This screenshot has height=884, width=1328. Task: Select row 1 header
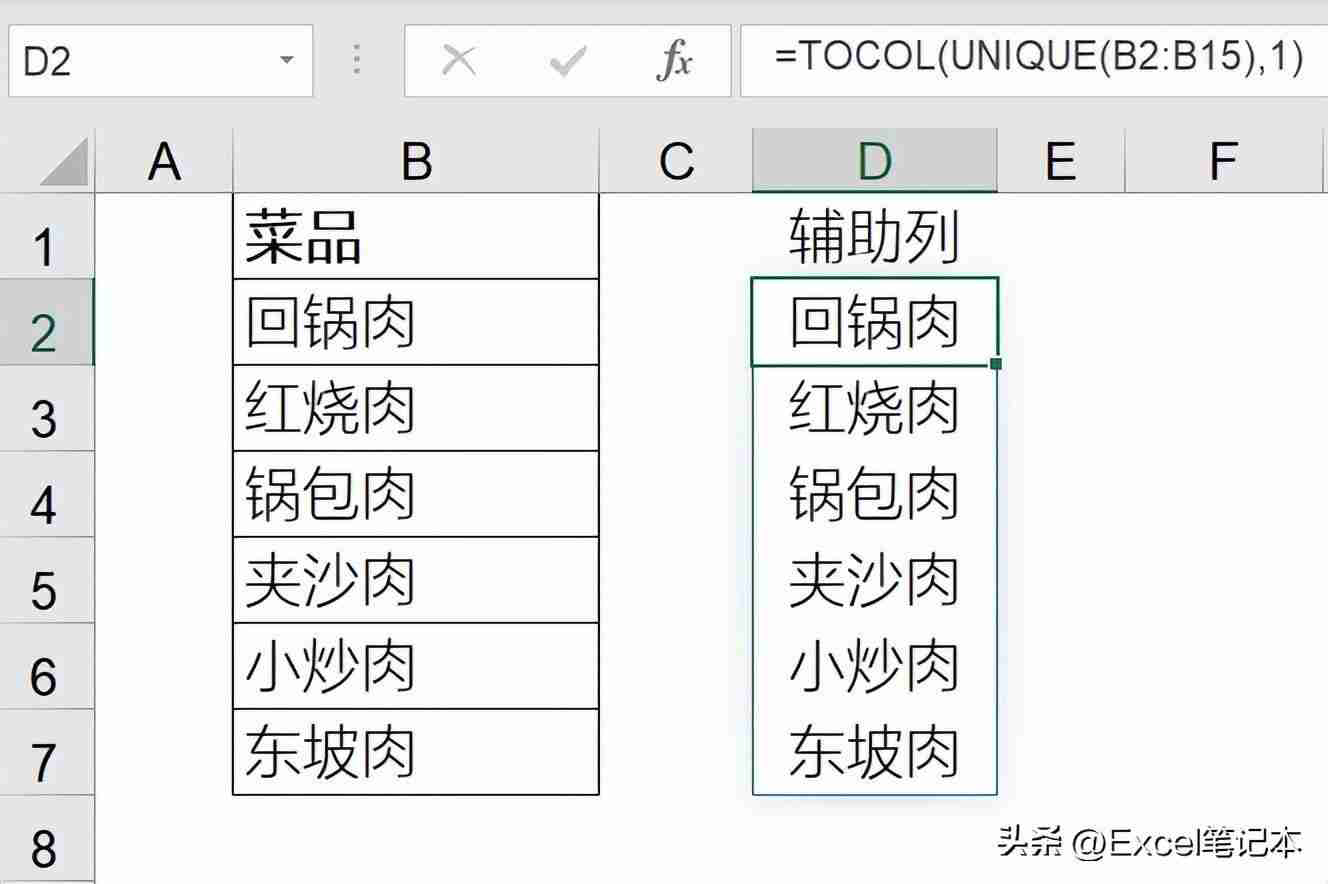46,236
